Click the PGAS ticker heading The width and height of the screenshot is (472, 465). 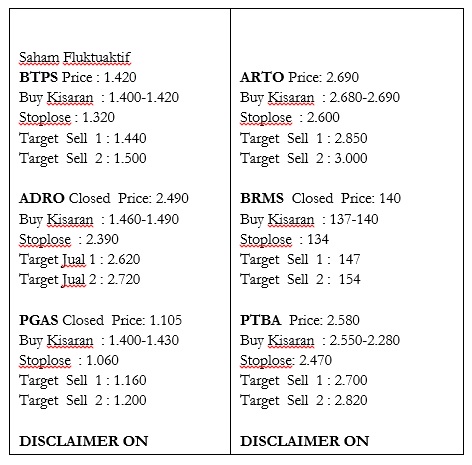pos(39,320)
